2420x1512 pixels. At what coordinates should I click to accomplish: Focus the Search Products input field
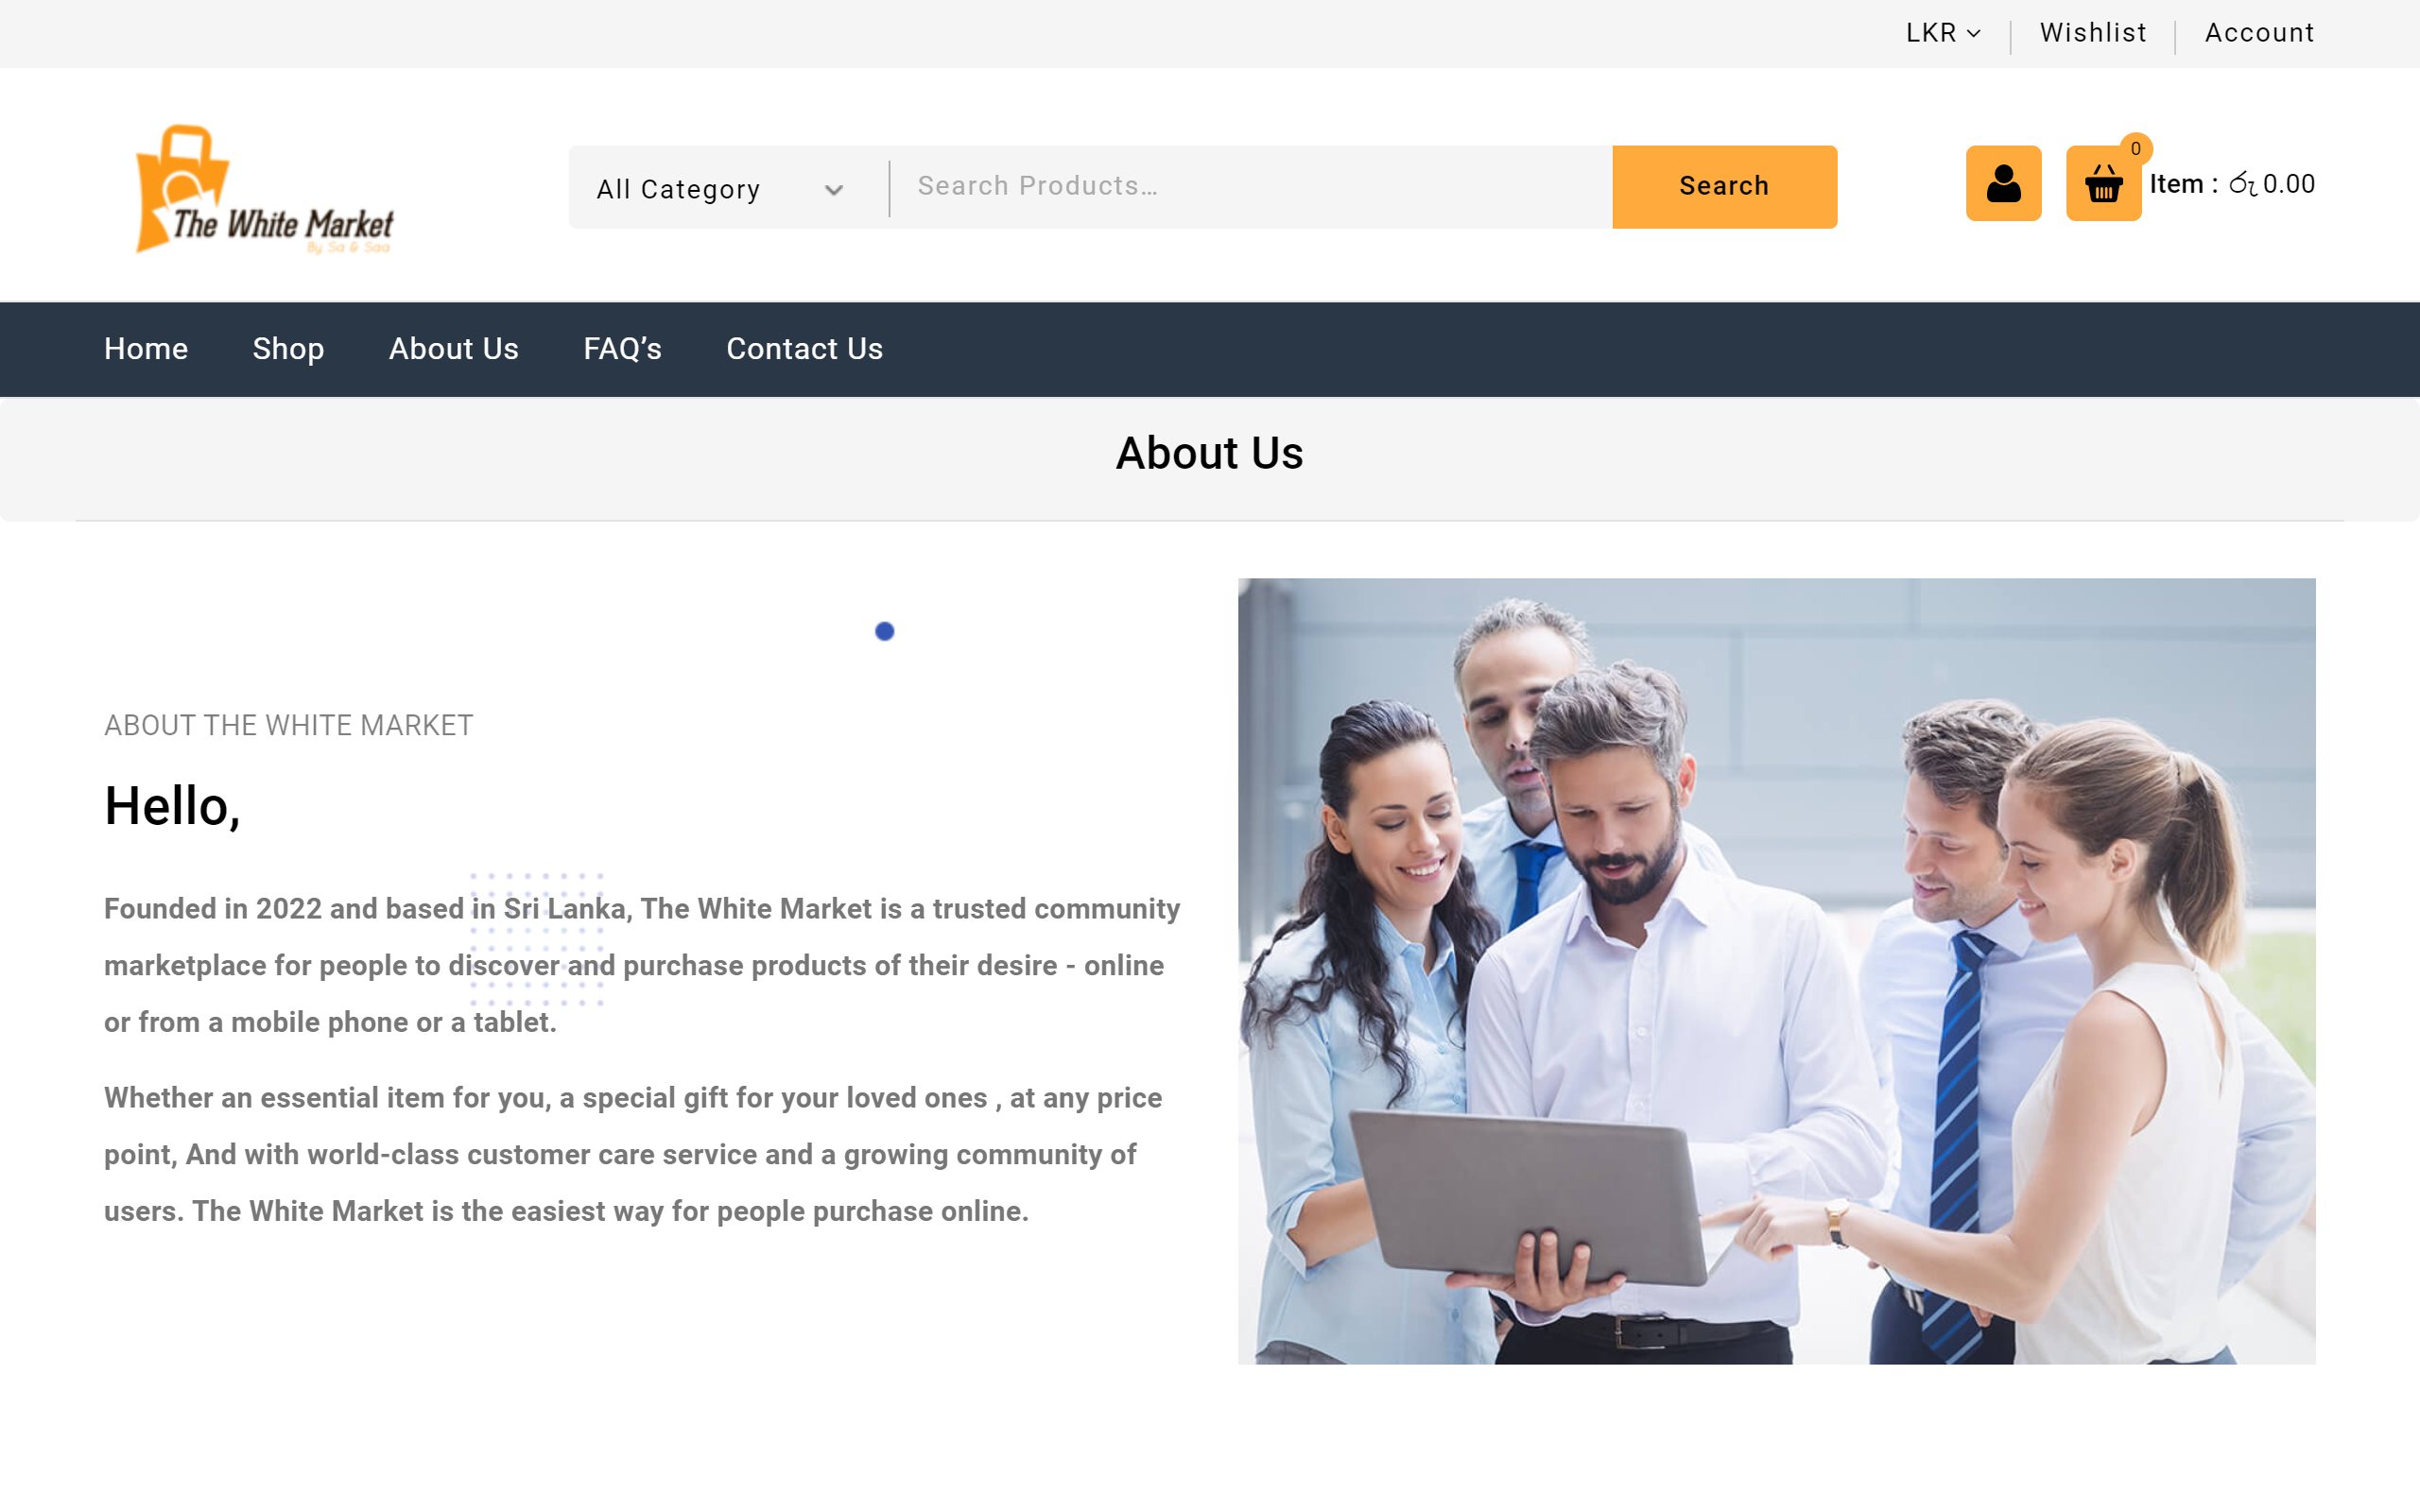coord(1250,187)
